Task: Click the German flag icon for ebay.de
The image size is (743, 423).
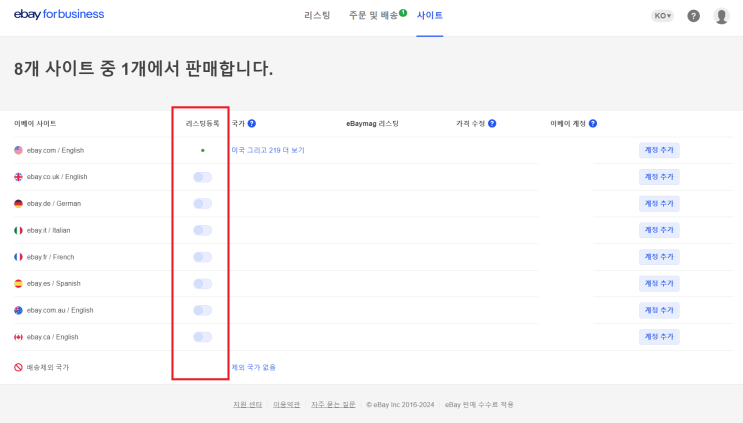Action: [x=18, y=204]
